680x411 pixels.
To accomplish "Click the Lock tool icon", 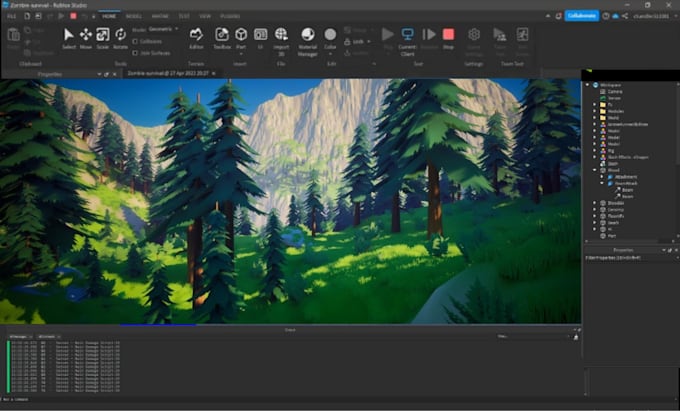I will click(347, 42).
